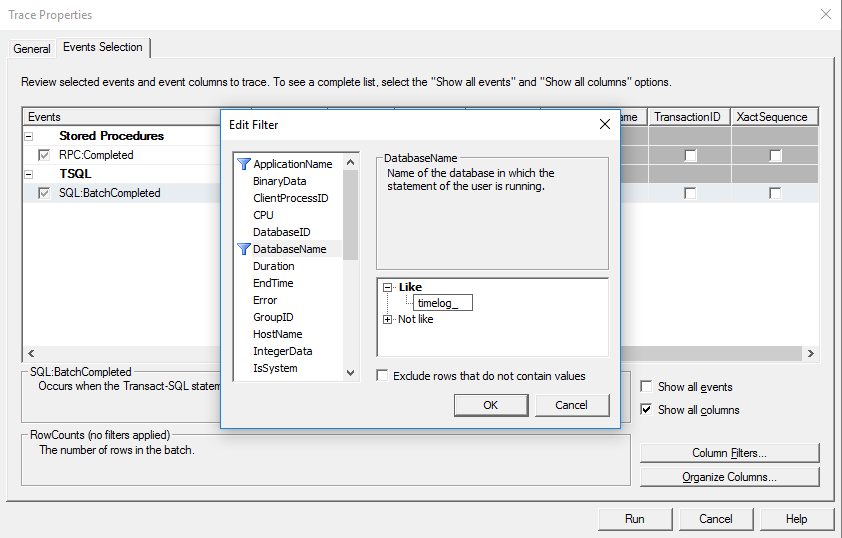Viewport: 842px width, 538px height.
Task: Confirm the filter with OK
Action: (x=490, y=405)
